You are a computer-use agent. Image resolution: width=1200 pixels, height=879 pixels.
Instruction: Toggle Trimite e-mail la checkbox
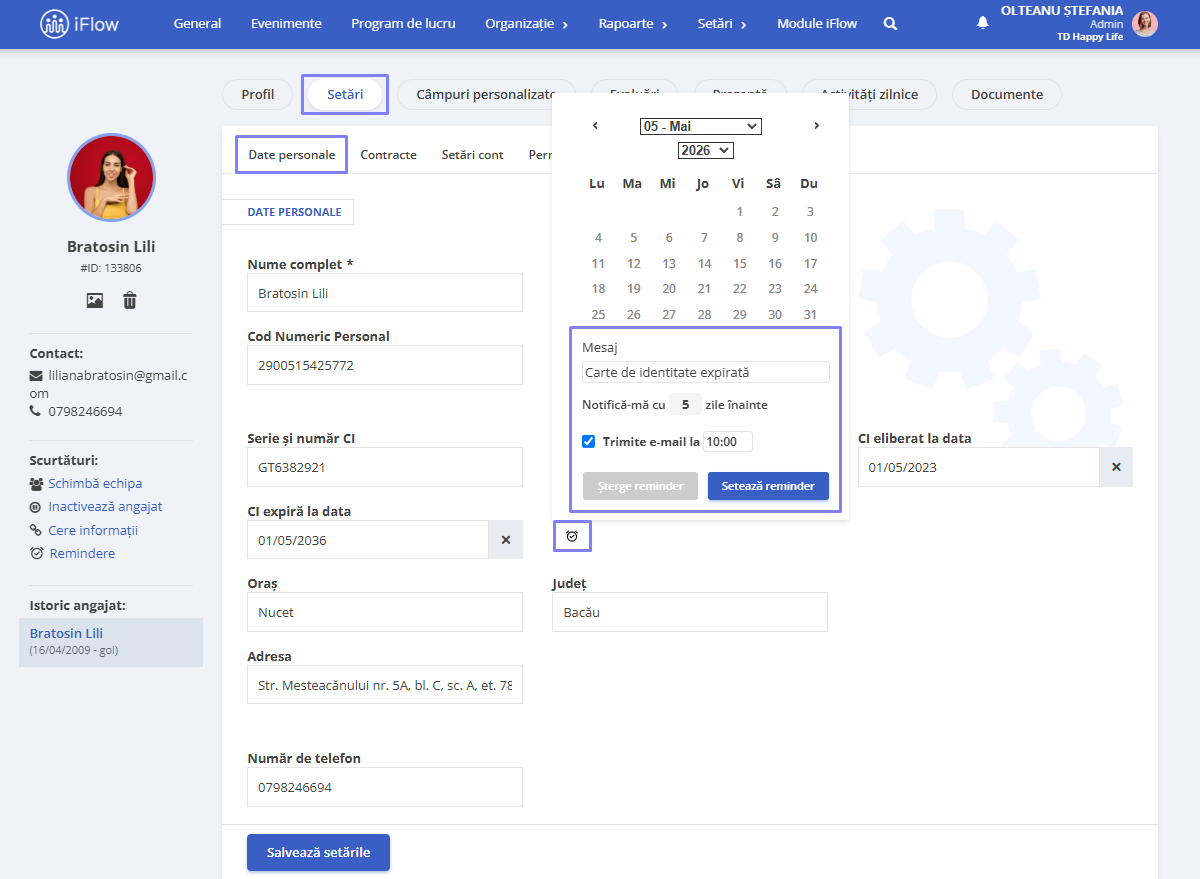click(x=589, y=441)
